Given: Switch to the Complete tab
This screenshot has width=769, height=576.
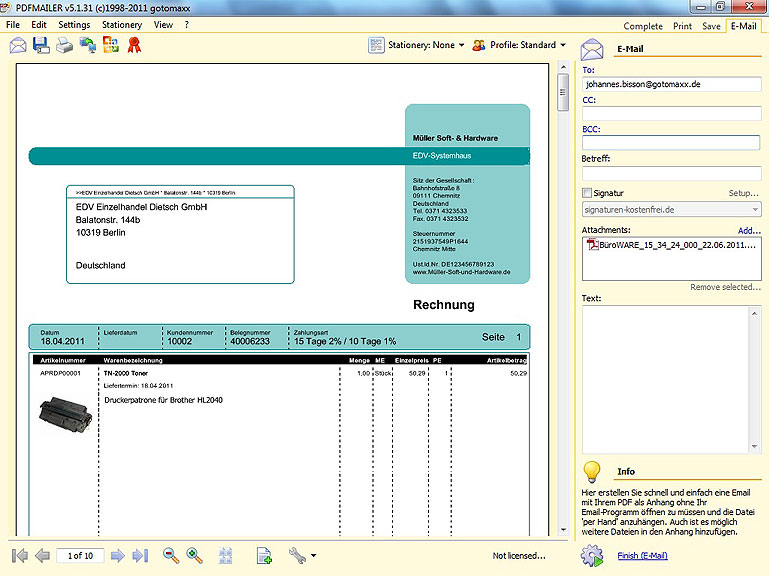Looking at the screenshot, I should [x=643, y=26].
